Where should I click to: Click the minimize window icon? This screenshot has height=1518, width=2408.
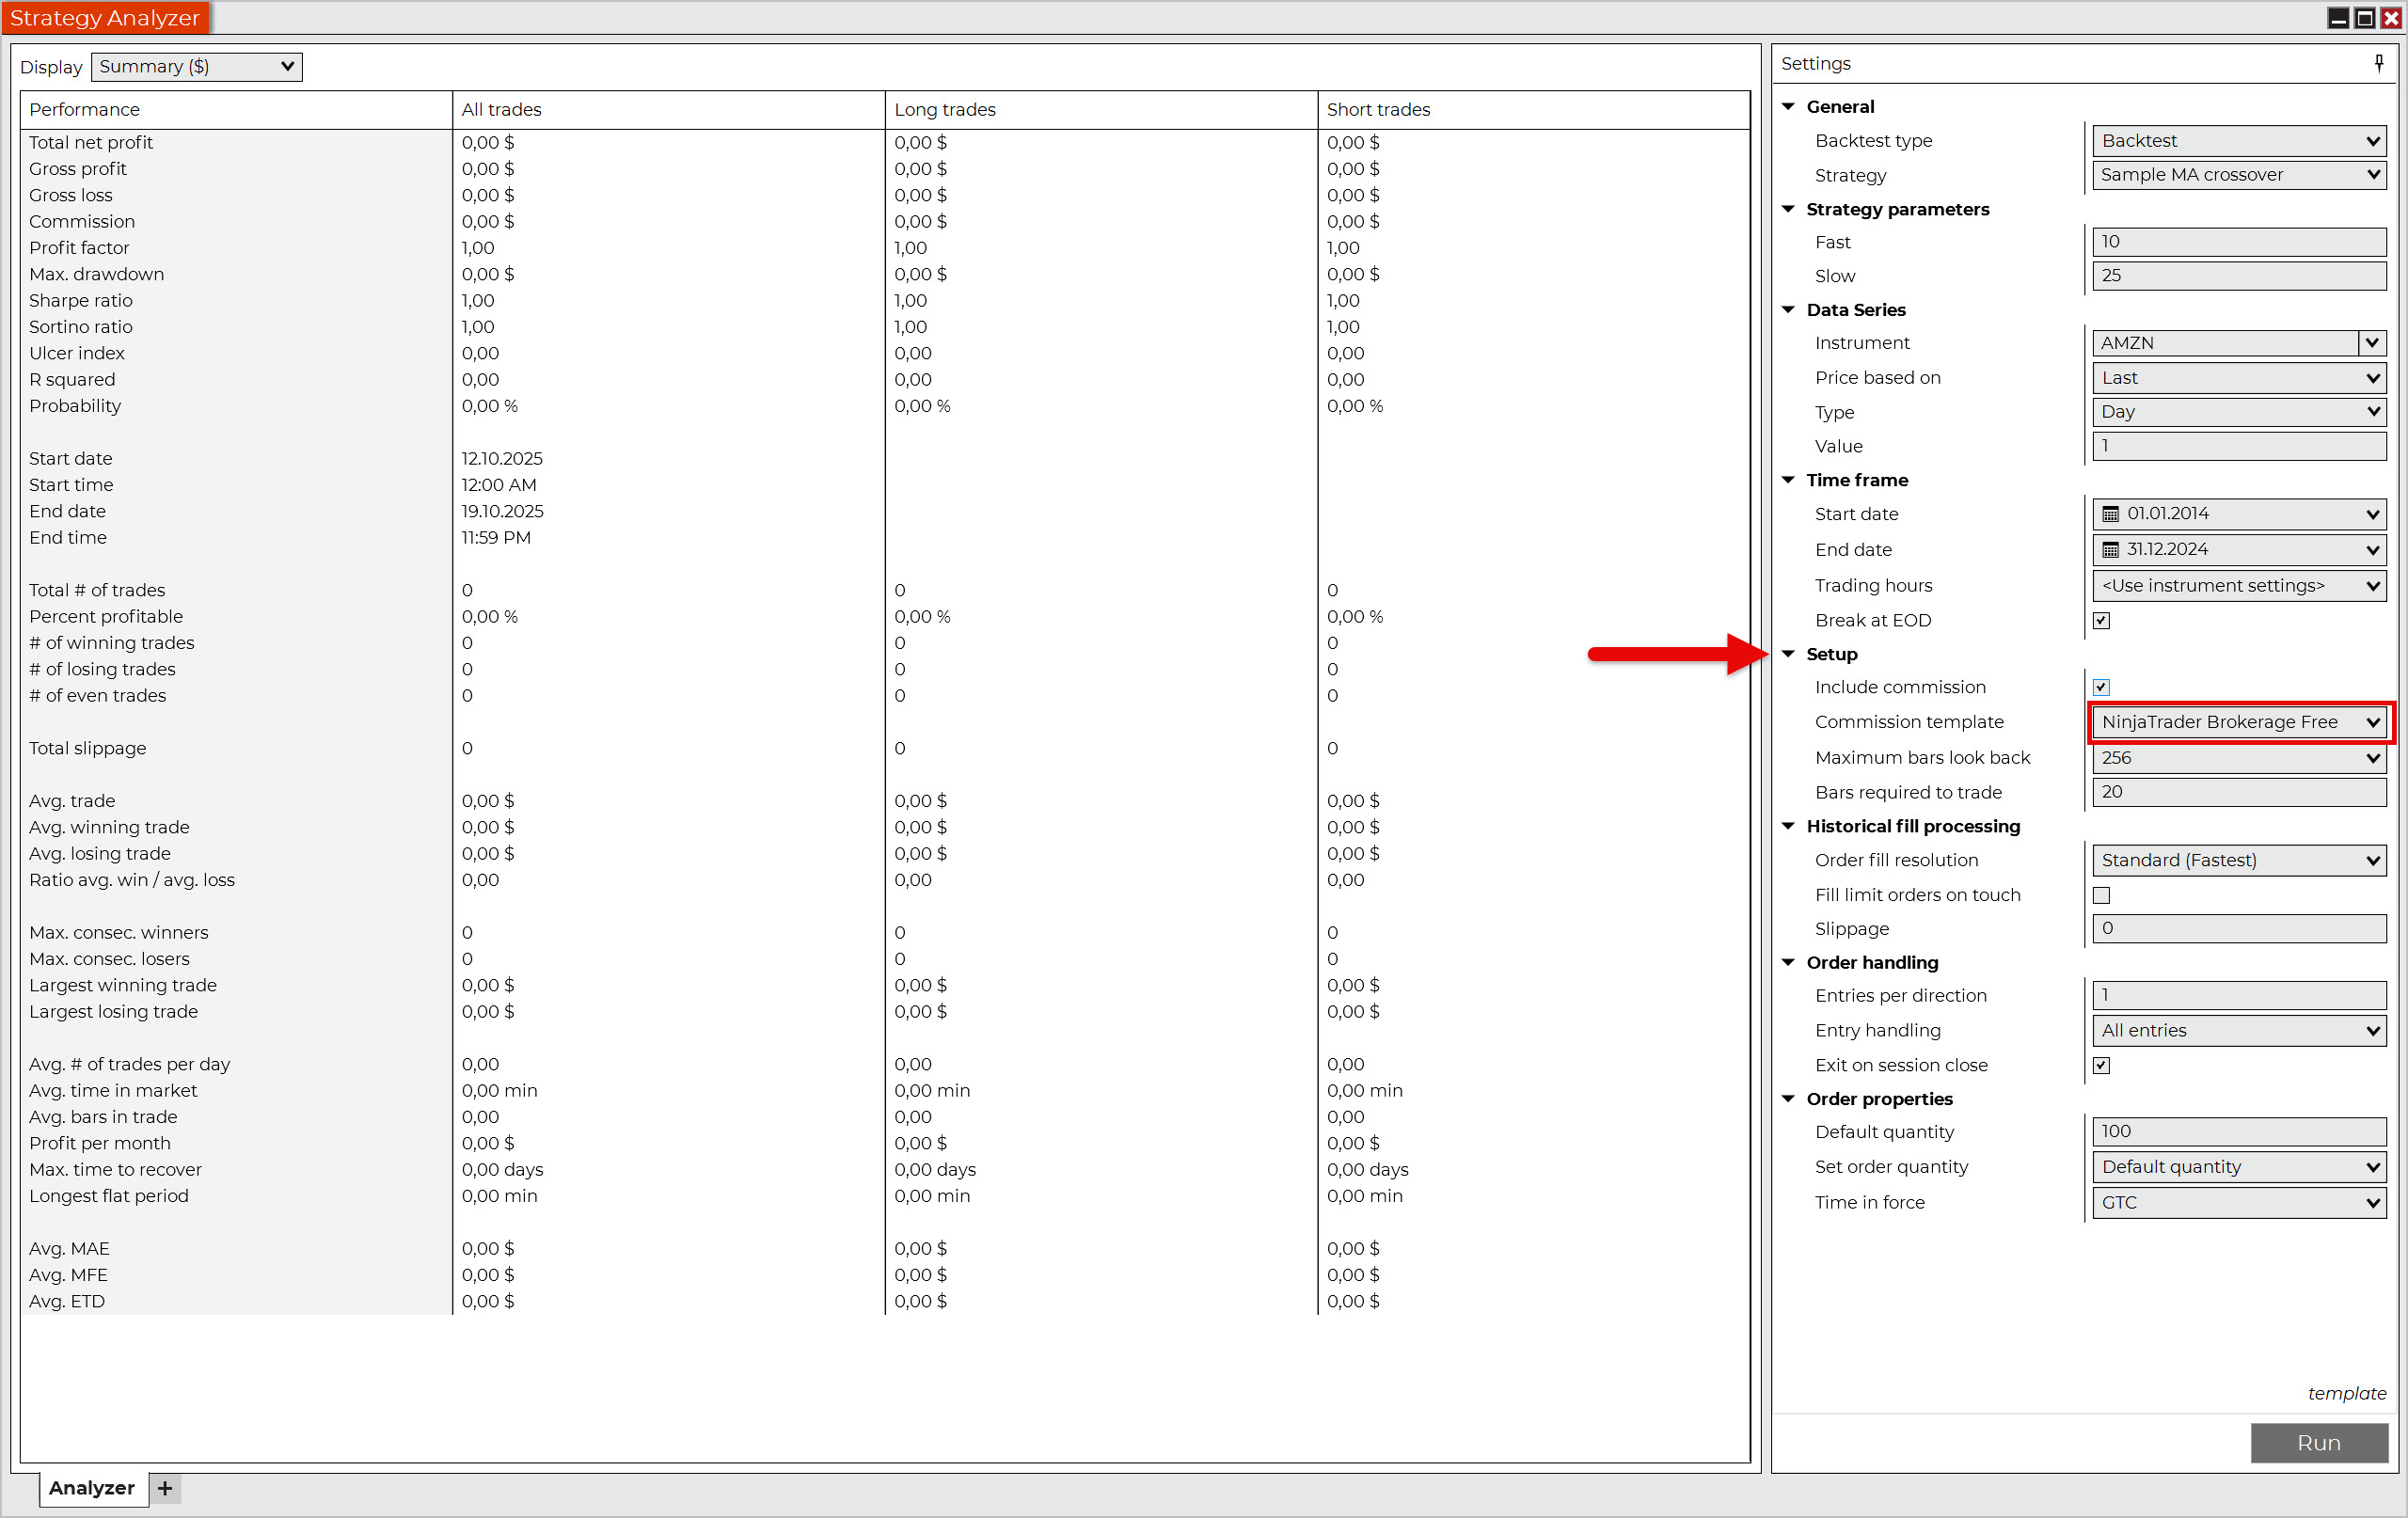(x=2338, y=18)
